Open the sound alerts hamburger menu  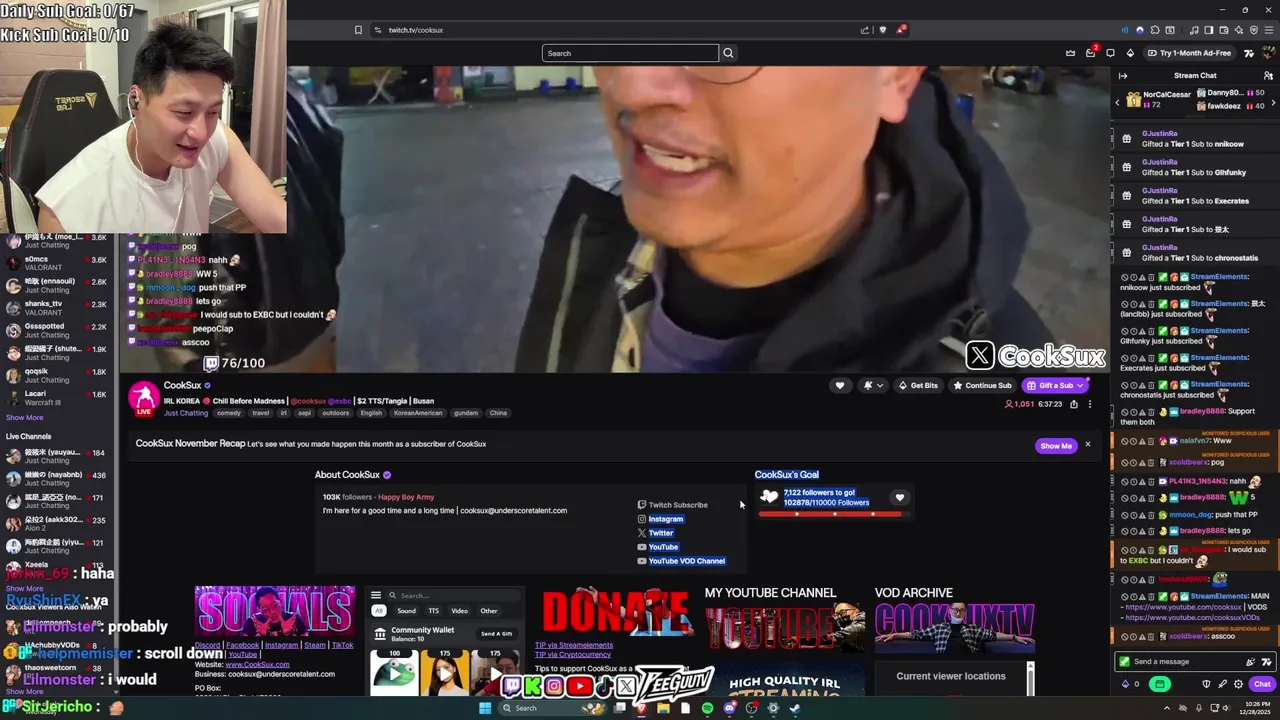pyautogui.click(x=376, y=595)
